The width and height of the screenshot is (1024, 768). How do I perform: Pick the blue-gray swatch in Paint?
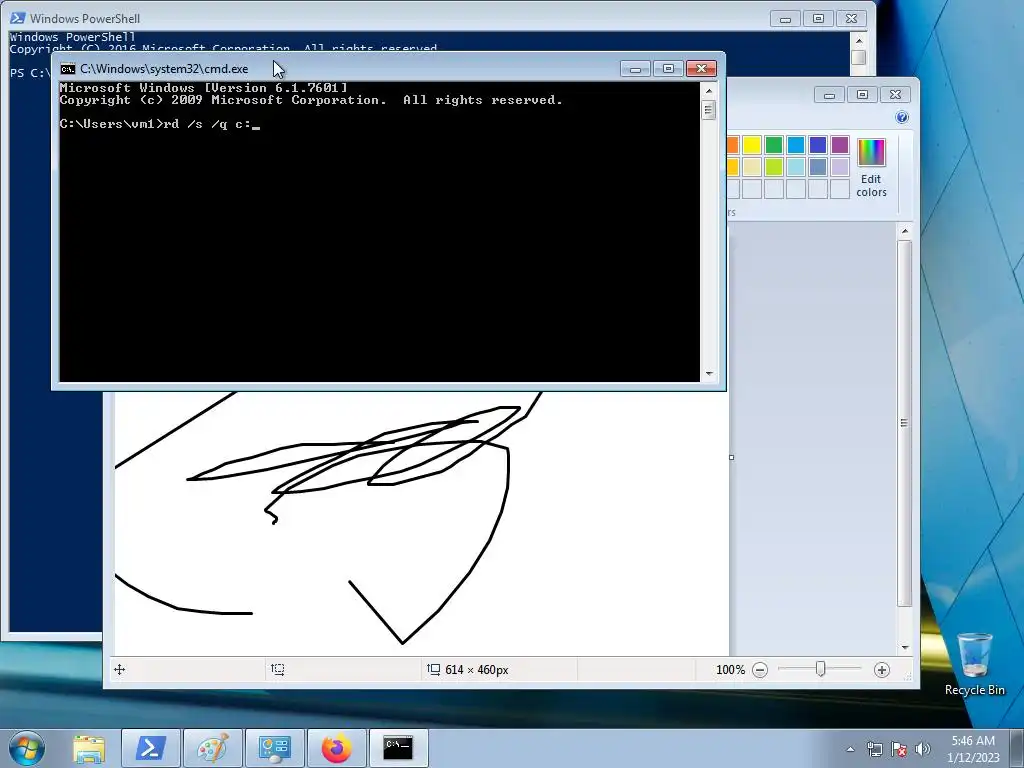pyautogui.click(x=818, y=167)
